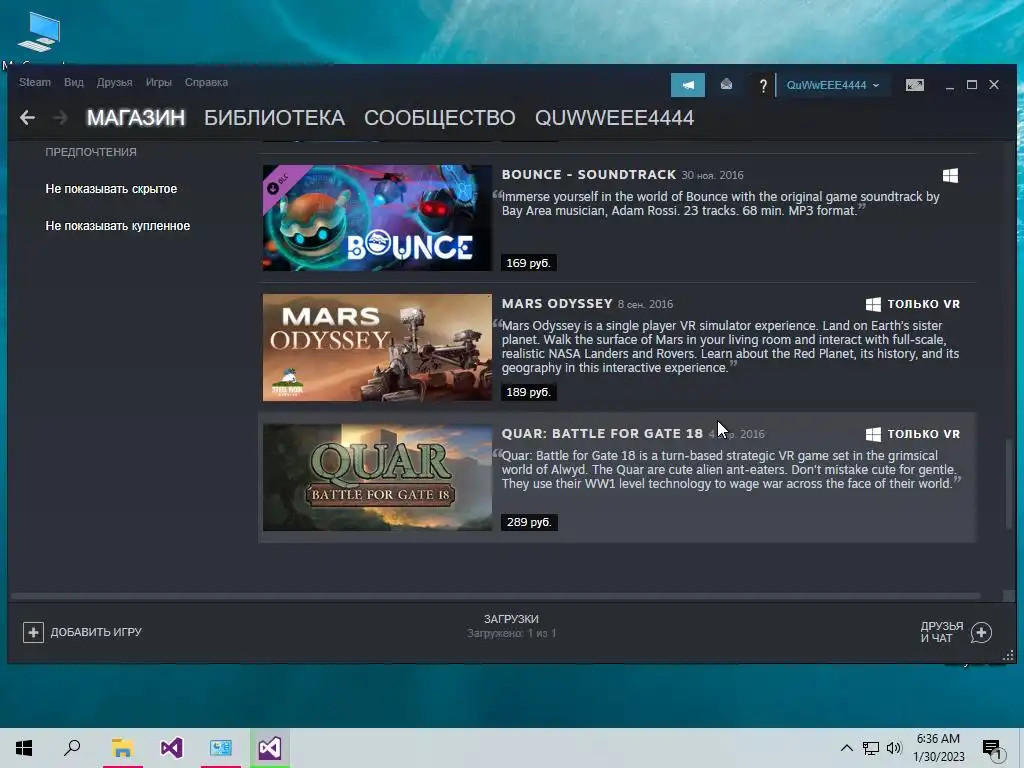The image size is (1024, 768).
Task: Click the ТОЛЬКО VR label on Mars Odyssey
Action: point(923,304)
